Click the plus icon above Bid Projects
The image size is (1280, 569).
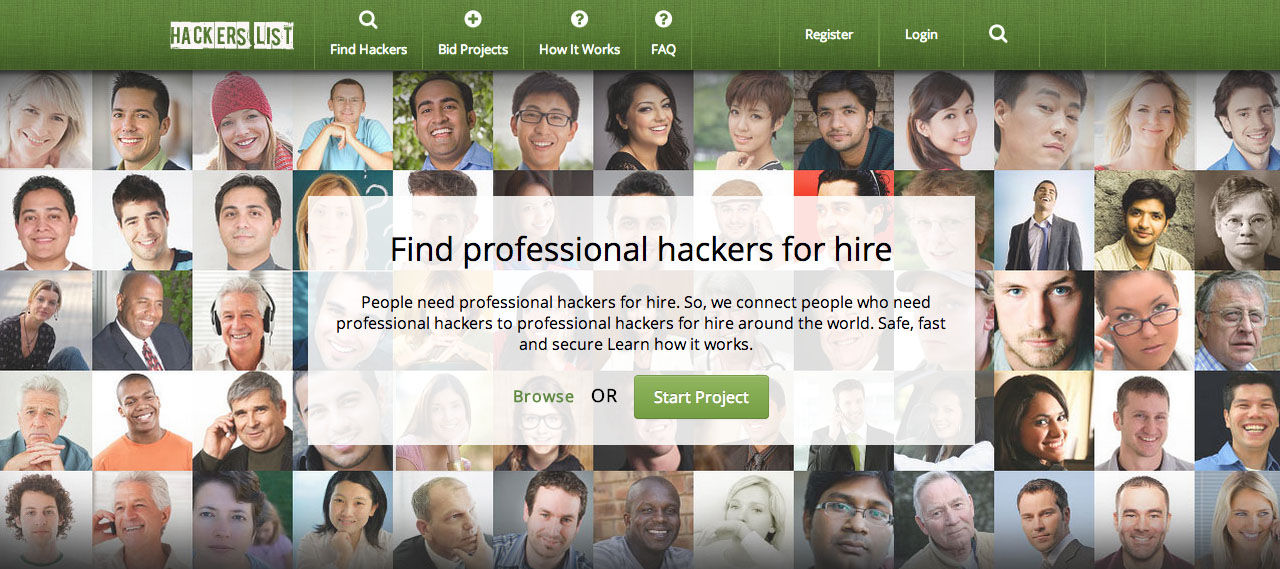point(473,19)
